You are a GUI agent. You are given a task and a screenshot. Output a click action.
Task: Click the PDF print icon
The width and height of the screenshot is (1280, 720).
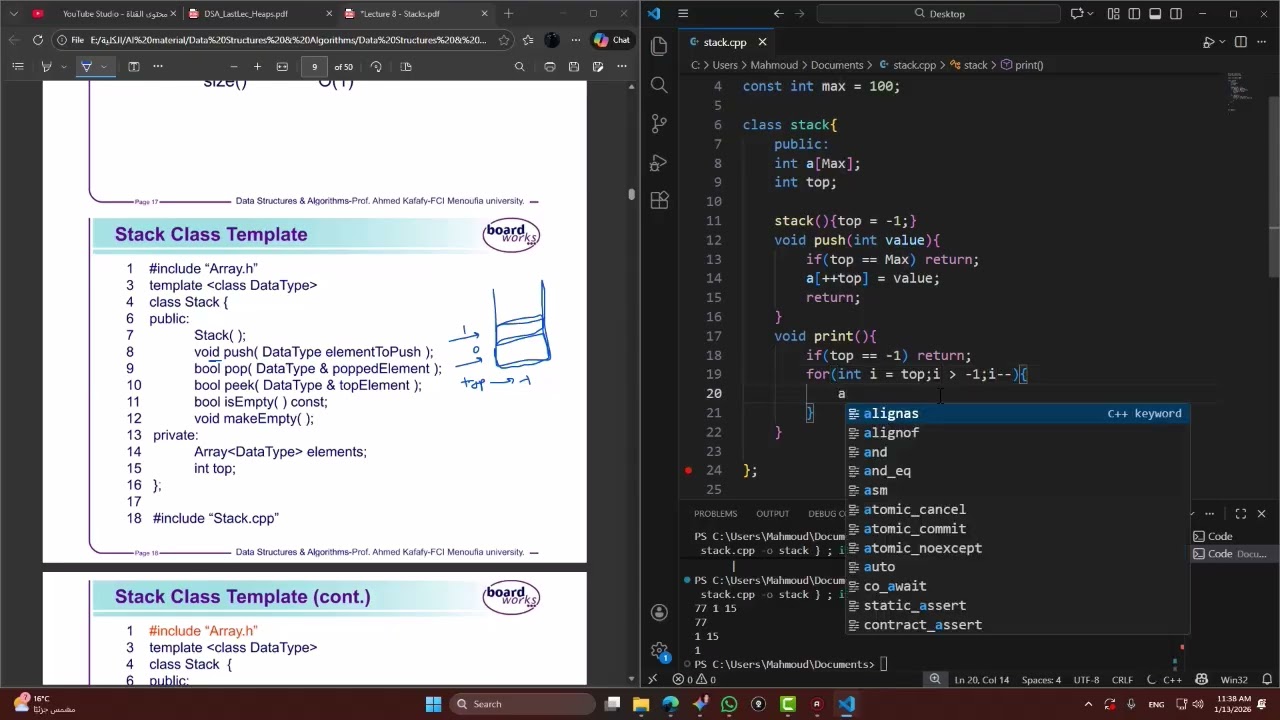pos(550,67)
